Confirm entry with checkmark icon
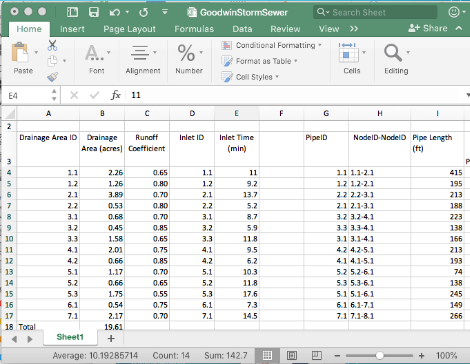The image size is (470, 364). pyautogui.click(x=95, y=96)
